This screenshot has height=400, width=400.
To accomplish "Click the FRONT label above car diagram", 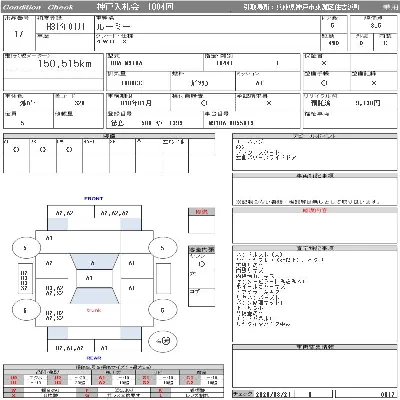I will point(94,198).
